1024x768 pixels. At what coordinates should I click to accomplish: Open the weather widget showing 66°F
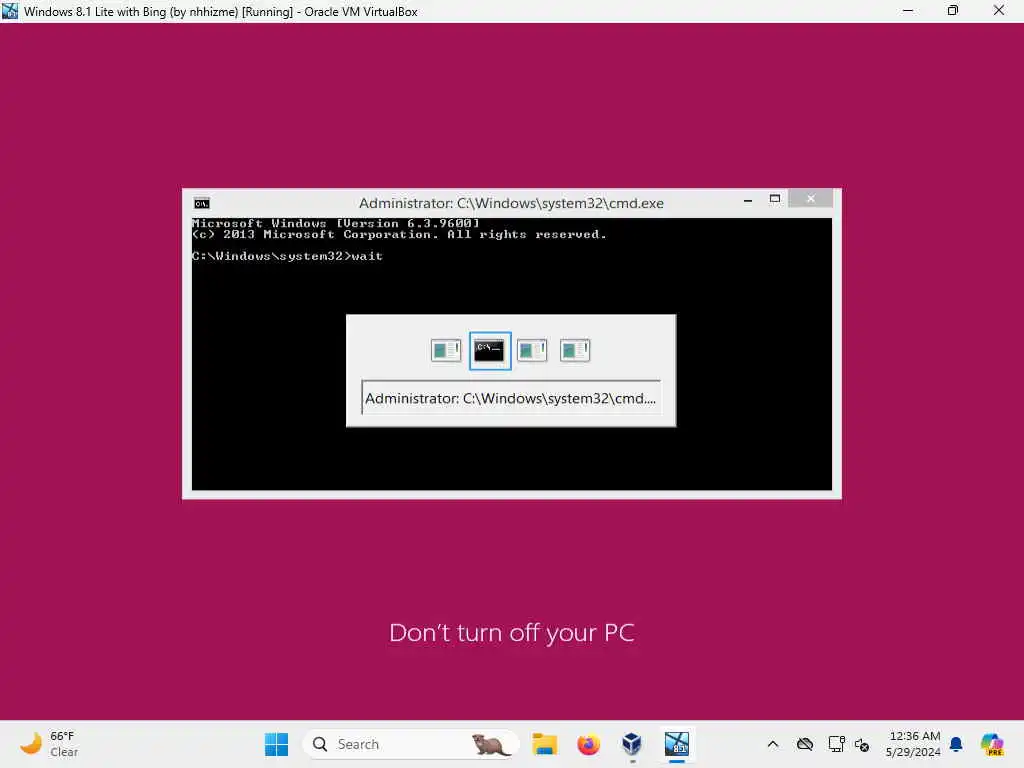[x=50, y=744]
